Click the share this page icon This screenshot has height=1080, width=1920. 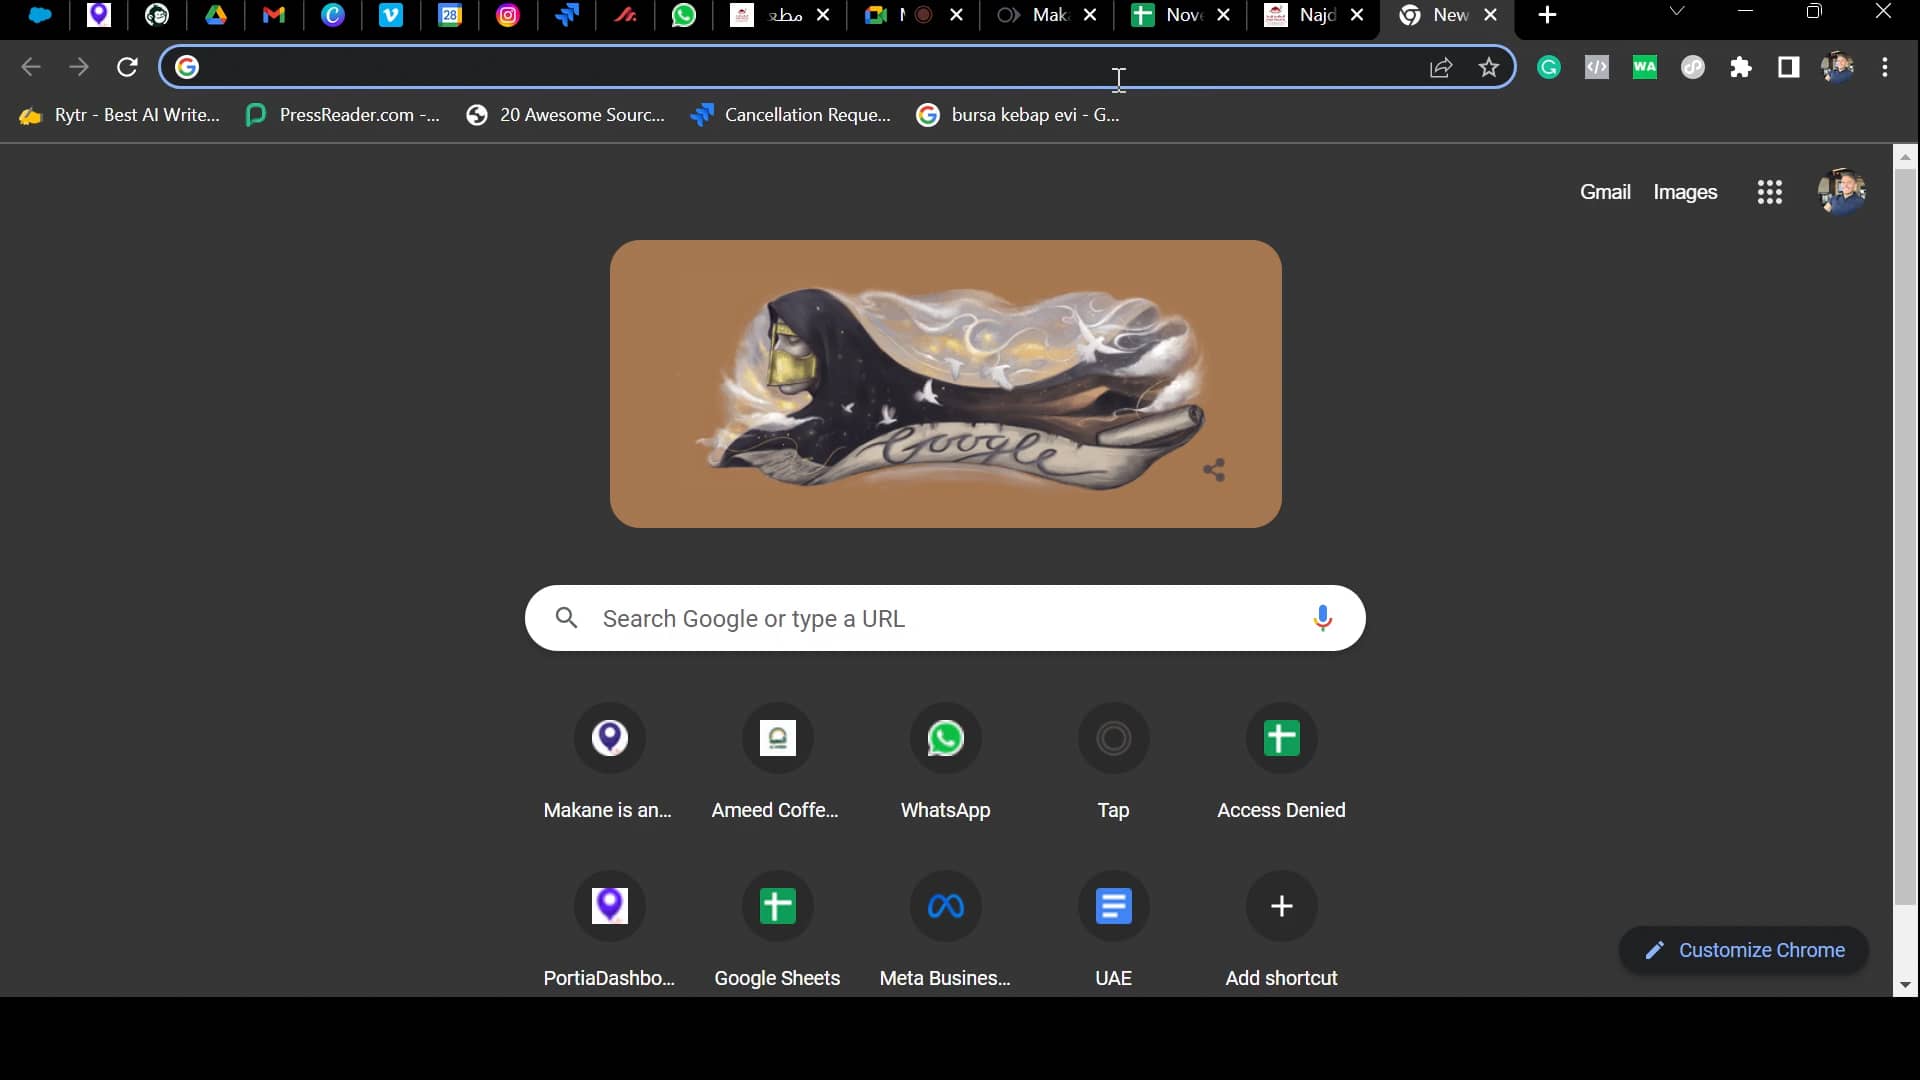1441,67
